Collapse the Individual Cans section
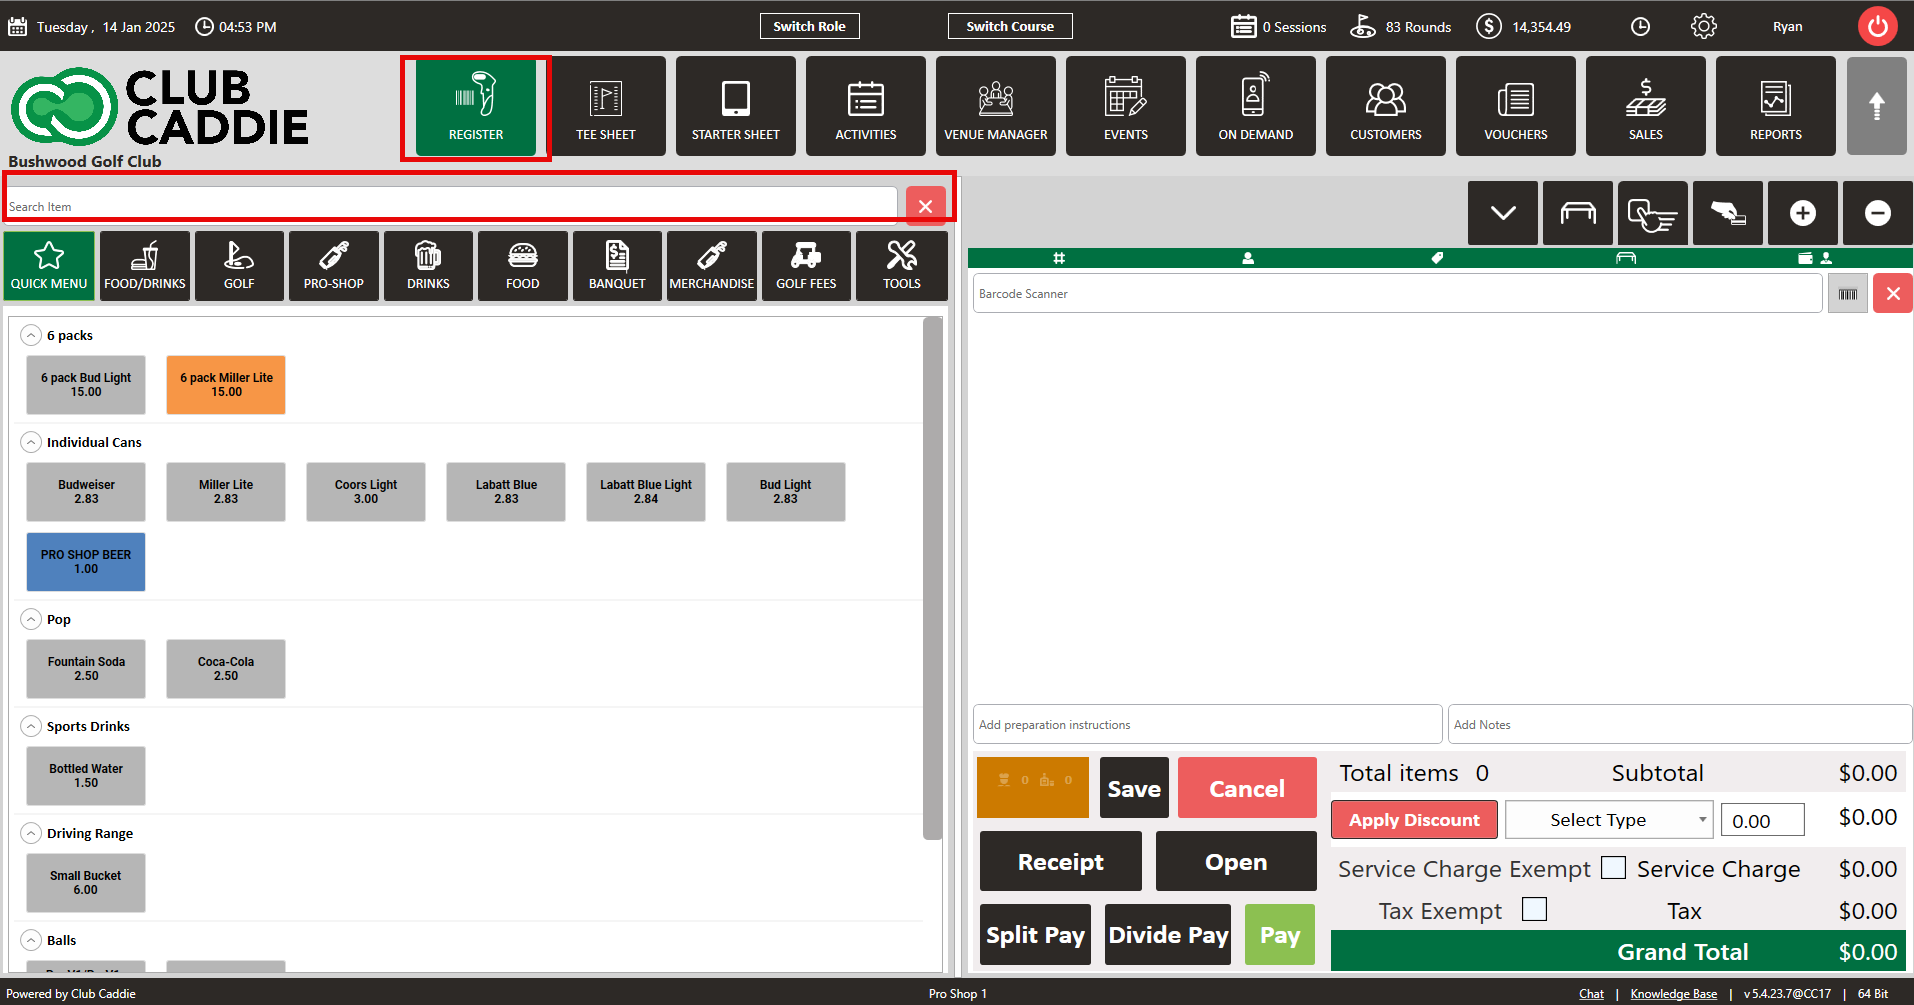Viewport: 1914px width, 1005px height. (32, 442)
